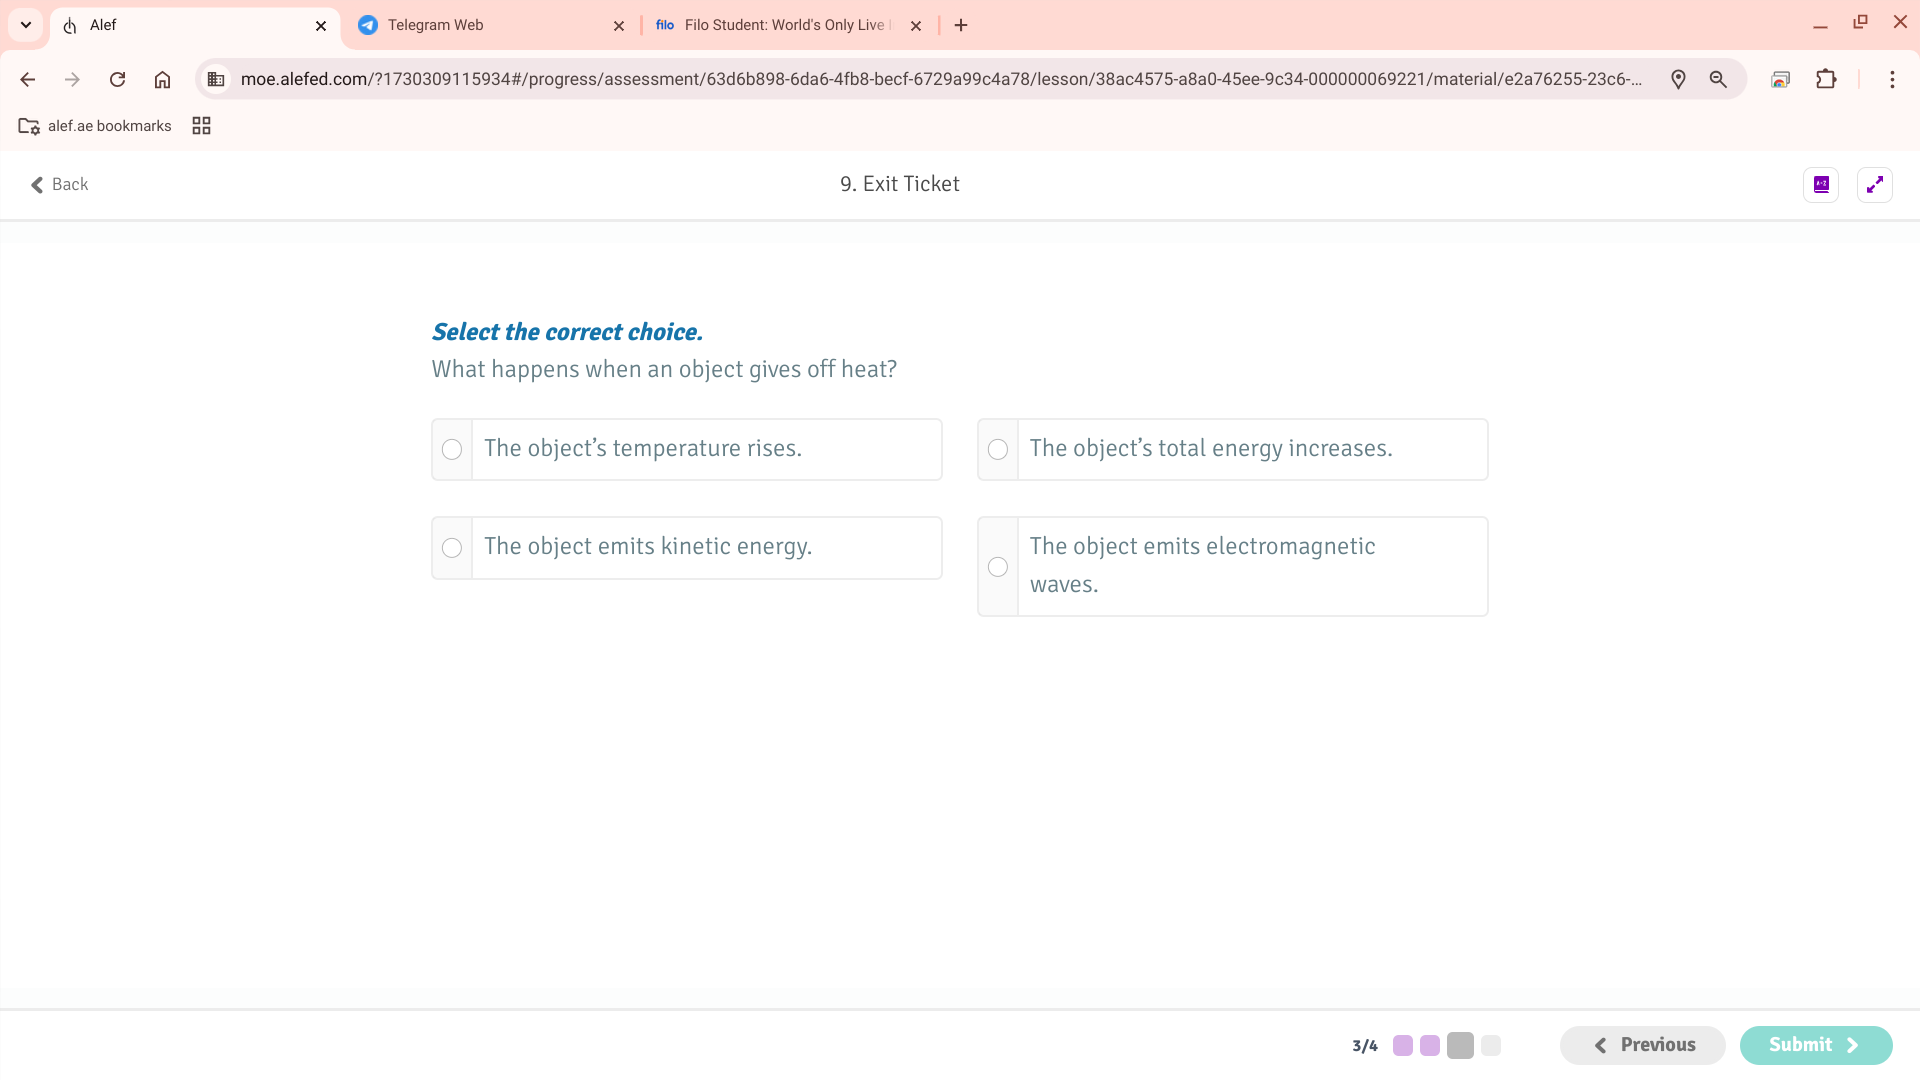Open the Chrome extensions puzzle icon
Image resolution: width=1920 pixels, height=1080 pixels.
(x=1826, y=79)
